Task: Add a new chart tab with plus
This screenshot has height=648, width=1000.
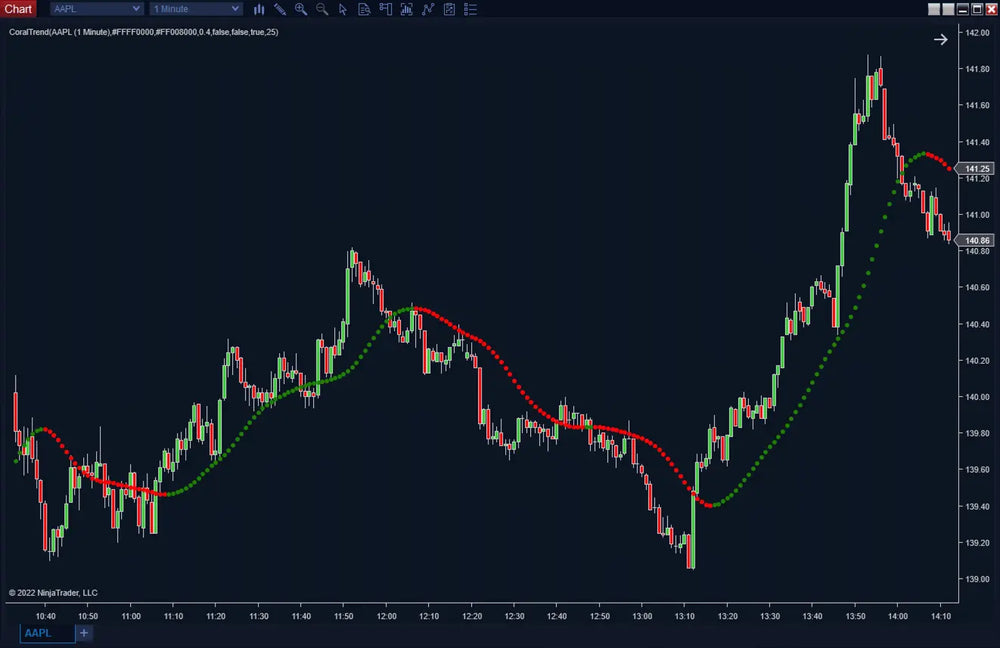Action: (84, 633)
